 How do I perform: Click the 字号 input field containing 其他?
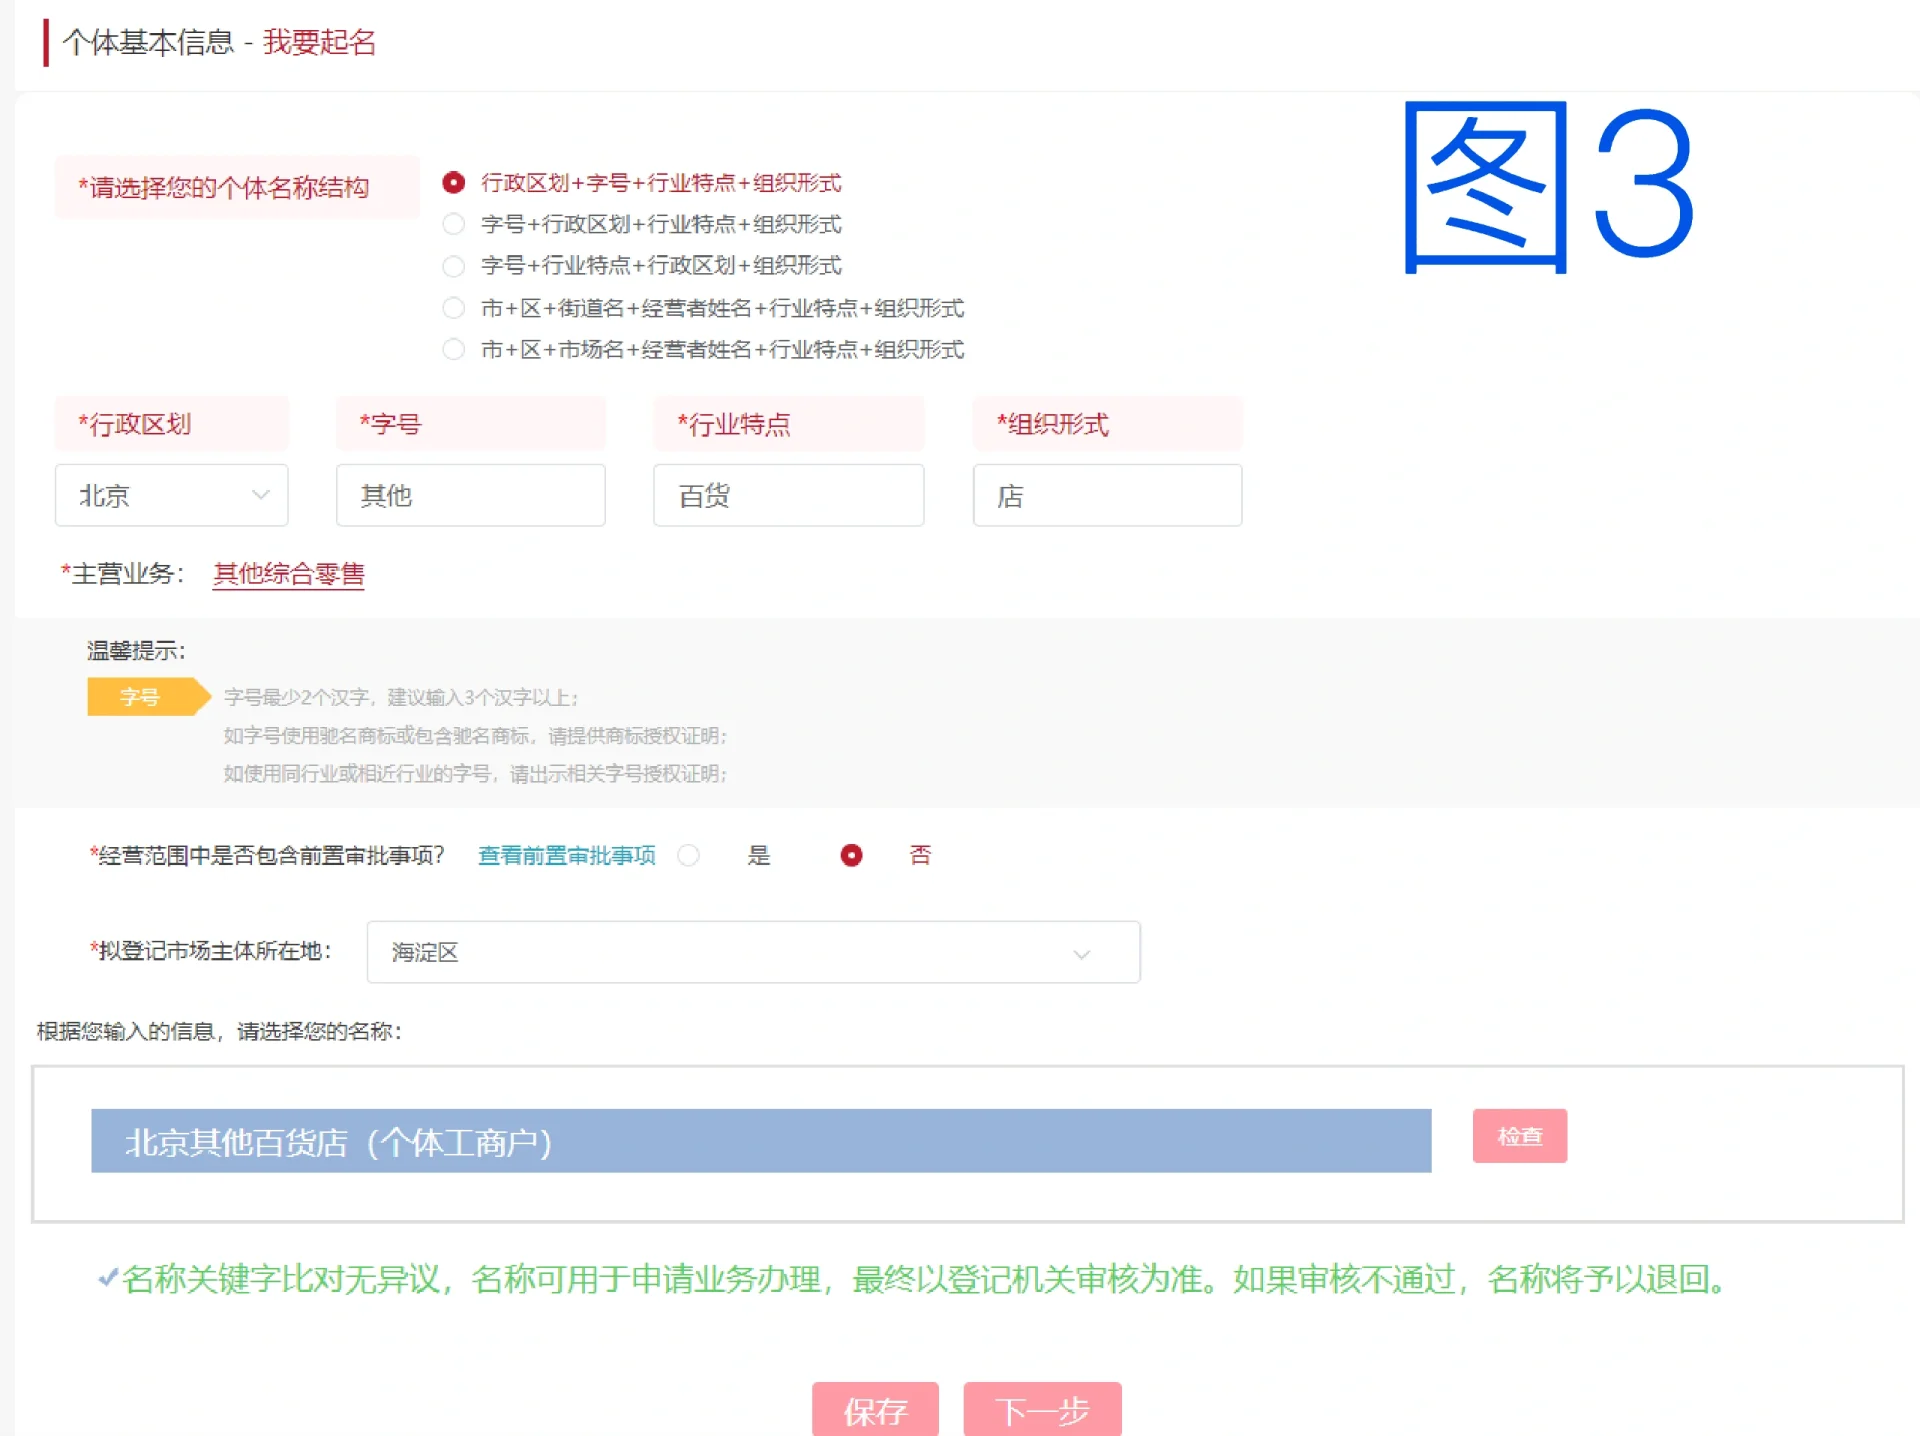pos(470,495)
